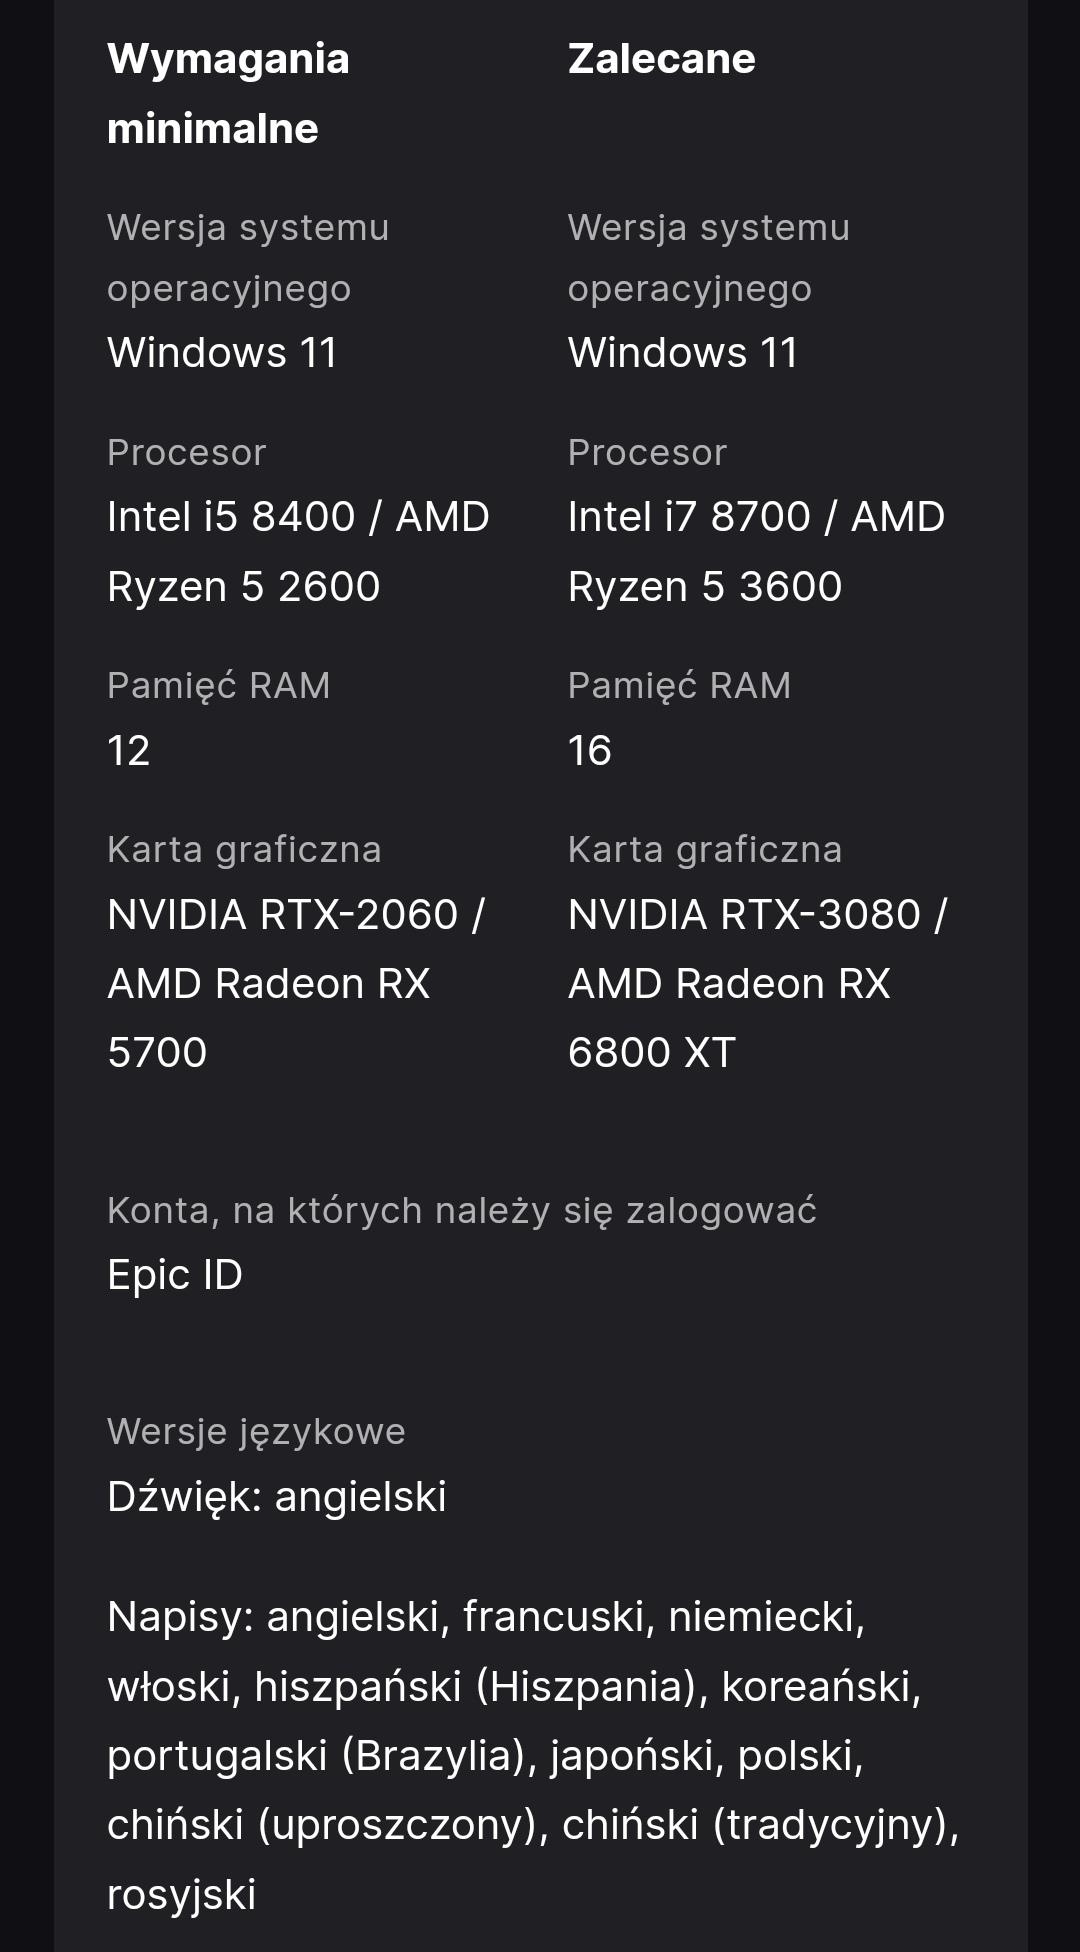Tap the minimum RAM value 12
Image resolution: width=1080 pixels, height=1952 pixels.
click(129, 751)
